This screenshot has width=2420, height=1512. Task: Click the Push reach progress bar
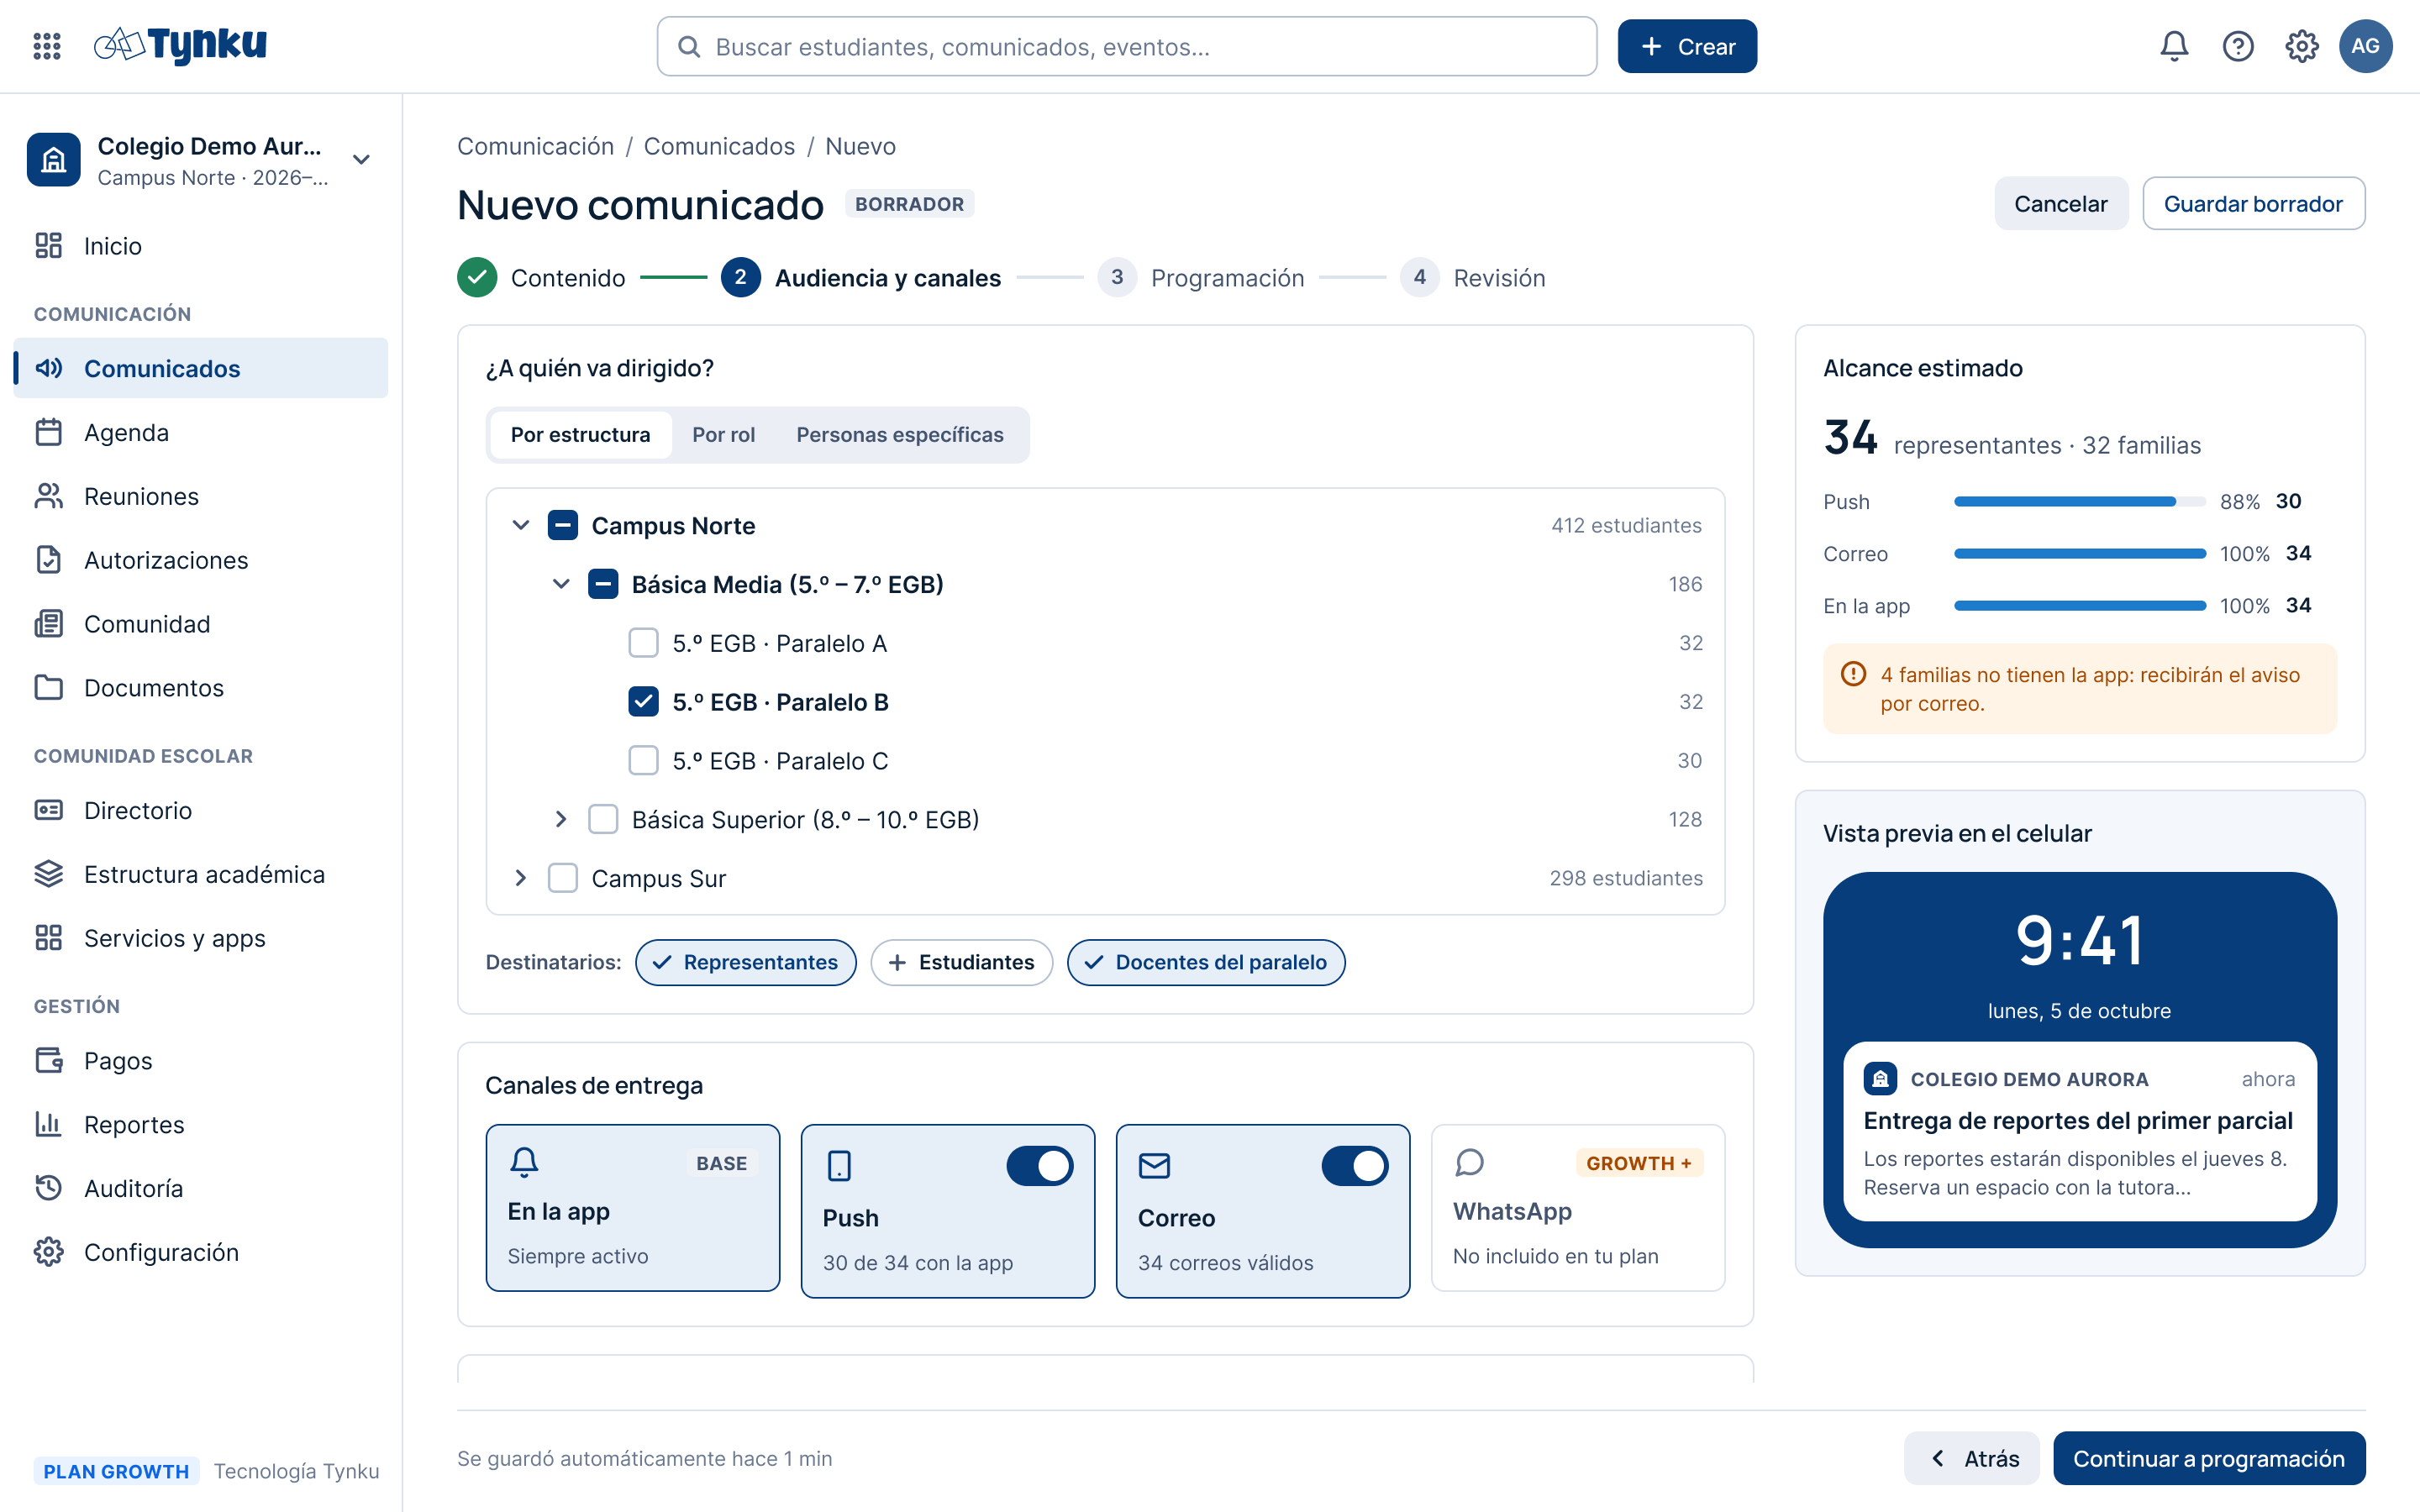pyautogui.click(x=2079, y=501)
